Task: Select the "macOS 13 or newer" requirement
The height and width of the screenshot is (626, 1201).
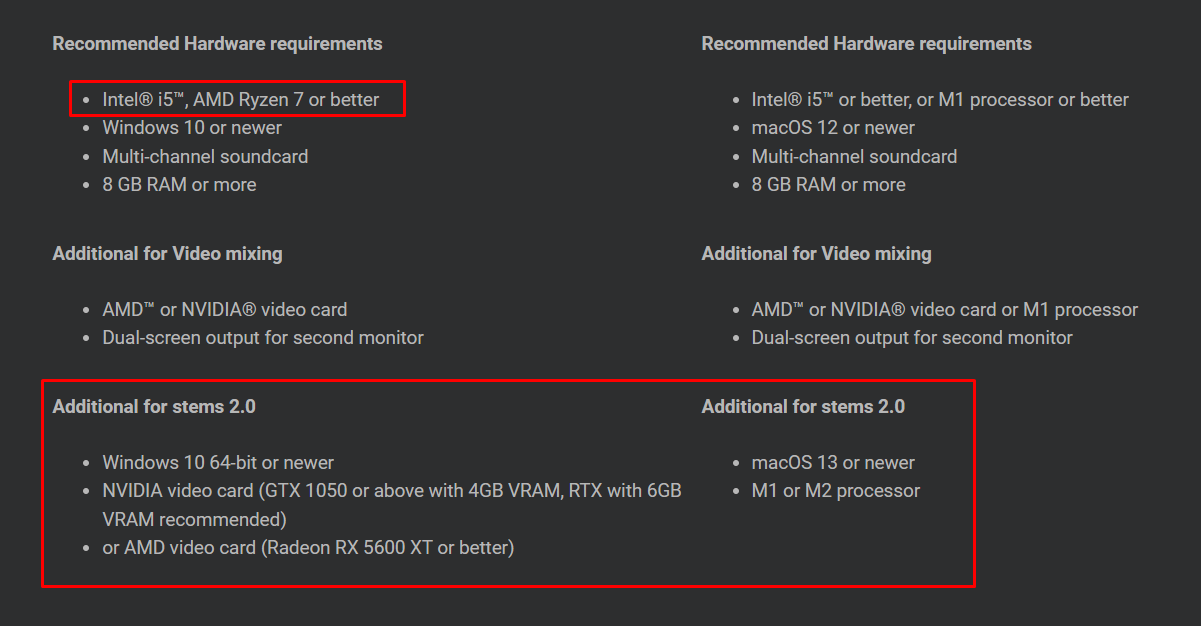Action: pos(833,463)
